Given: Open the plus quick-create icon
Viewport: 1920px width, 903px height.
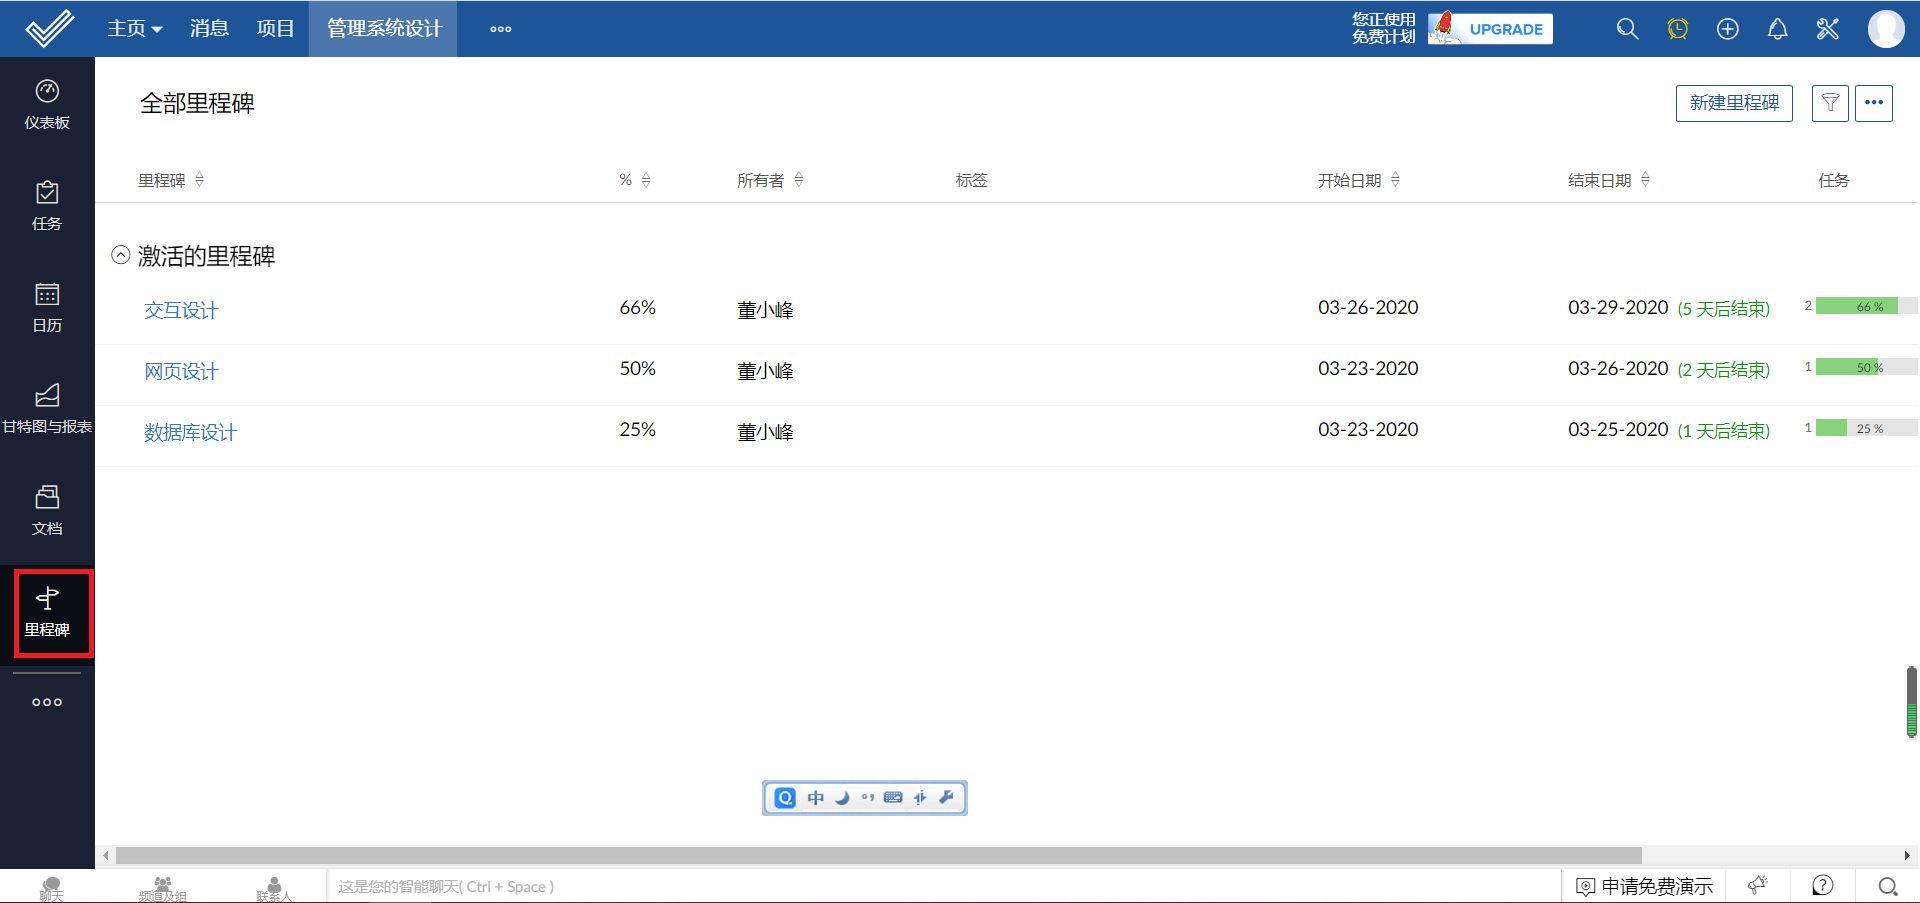Looking at the screenshot, I should tap(1727, 29).
